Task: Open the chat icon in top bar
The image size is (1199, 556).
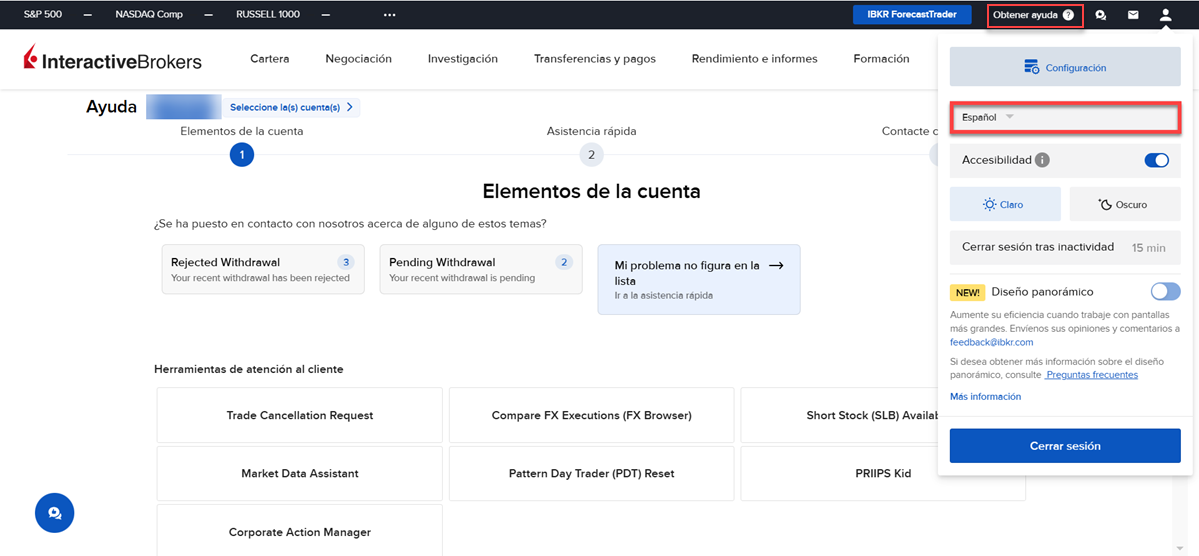Action: (x=1101, y=15)
